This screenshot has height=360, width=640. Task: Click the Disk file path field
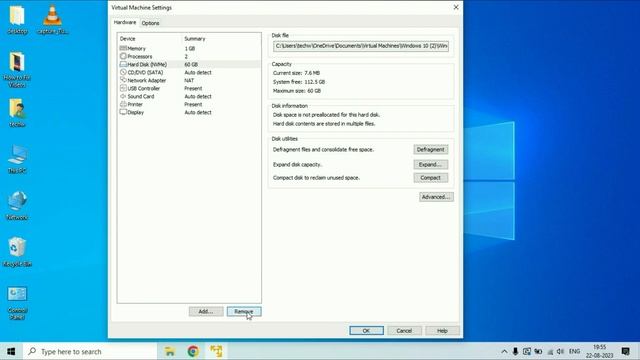point(361,46)
